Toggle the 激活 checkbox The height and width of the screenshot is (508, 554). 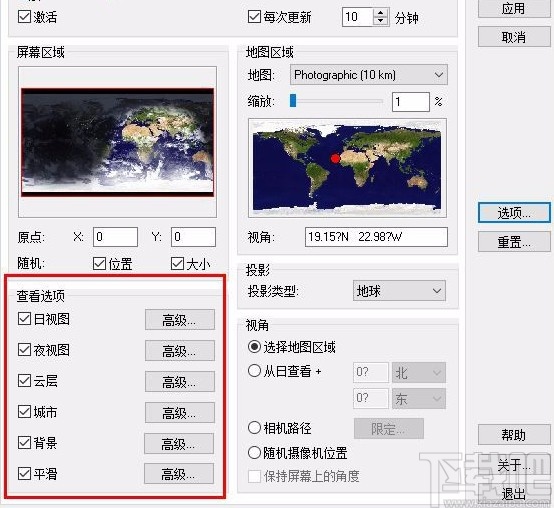coord(24,17)
